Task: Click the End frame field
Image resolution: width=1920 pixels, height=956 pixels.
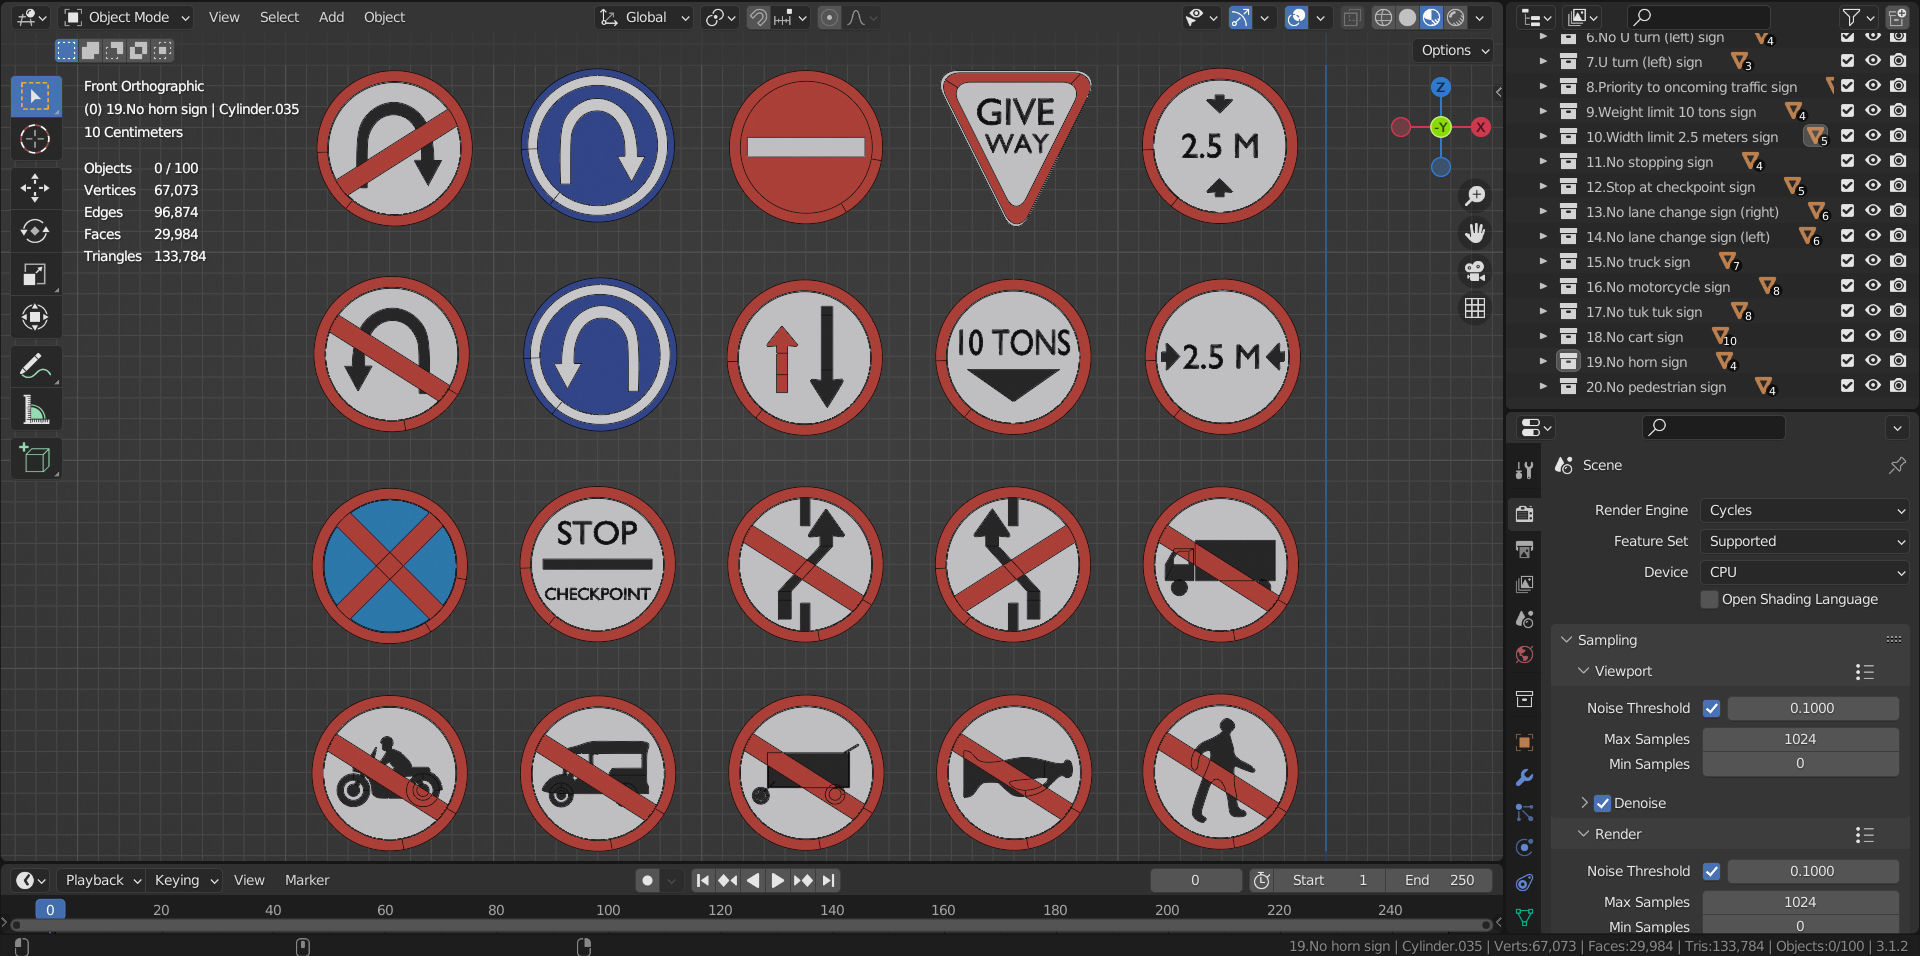Action: point(1440,880)
